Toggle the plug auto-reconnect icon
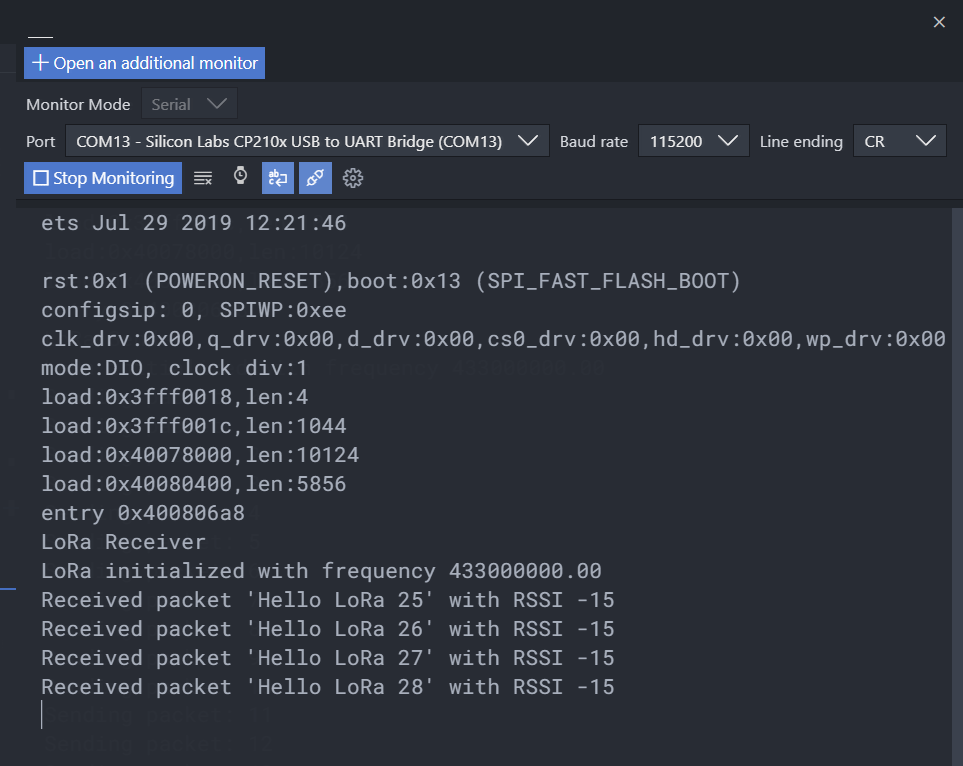The width and height of the screenshot is (963, 766). click(315, 178)
